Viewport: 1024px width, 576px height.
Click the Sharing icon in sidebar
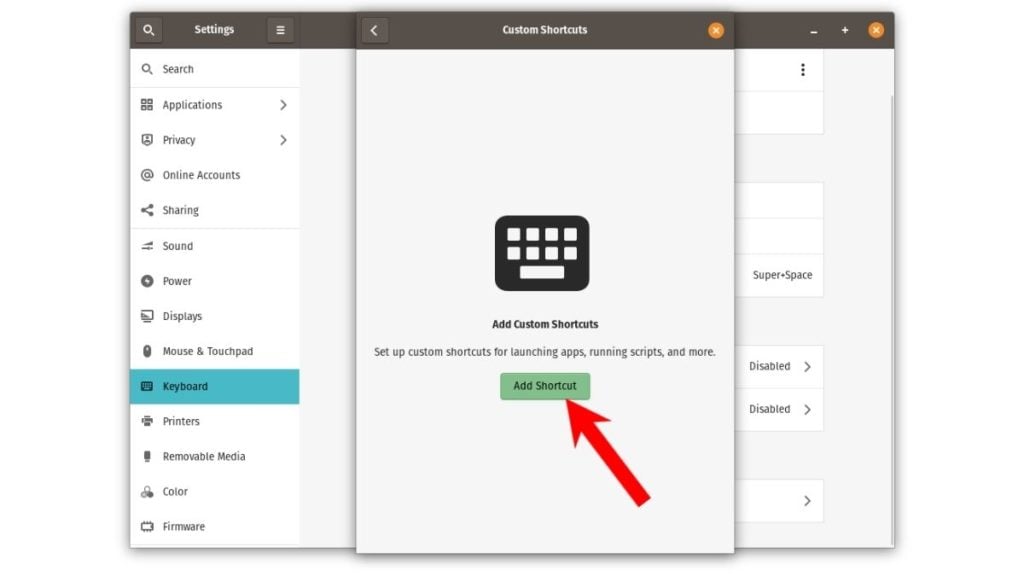click(147, 211)
